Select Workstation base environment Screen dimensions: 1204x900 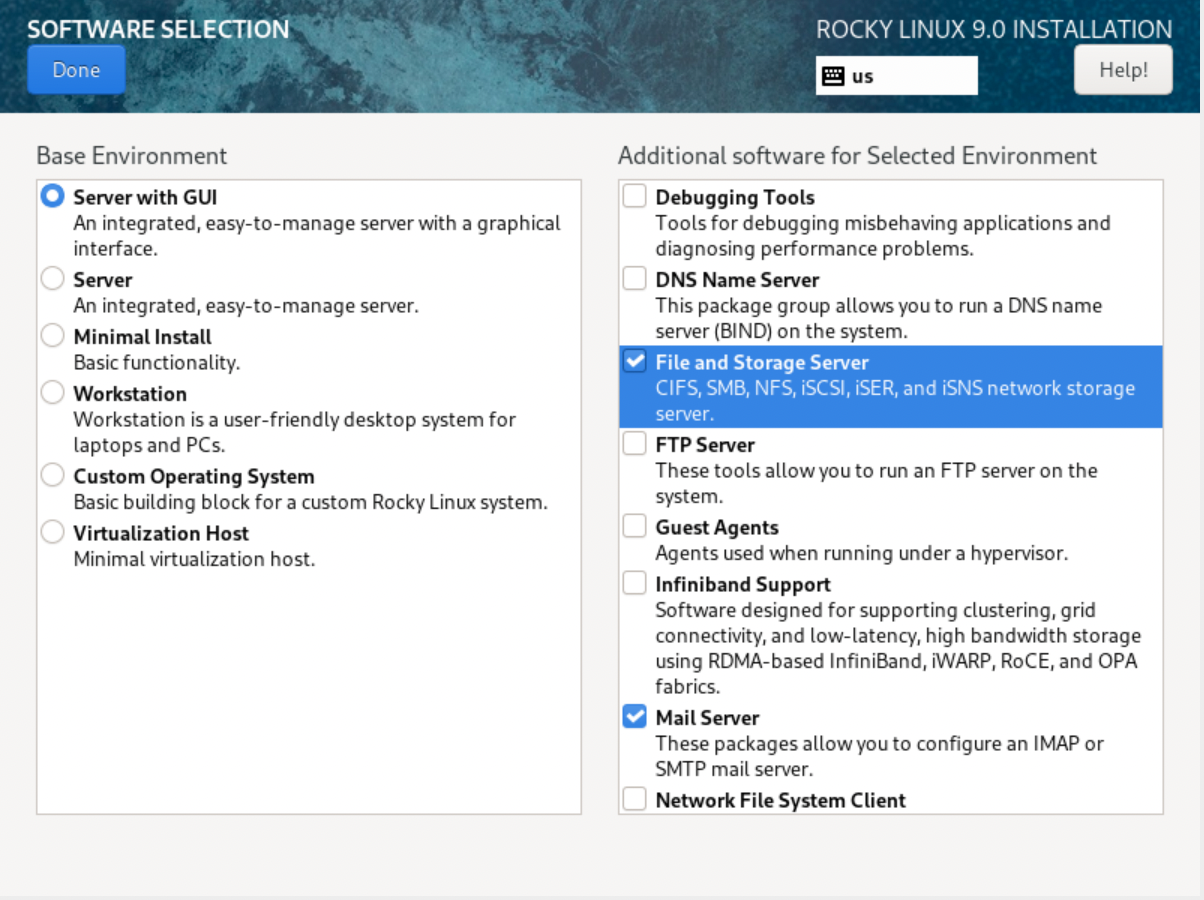(x=52, y=393)
